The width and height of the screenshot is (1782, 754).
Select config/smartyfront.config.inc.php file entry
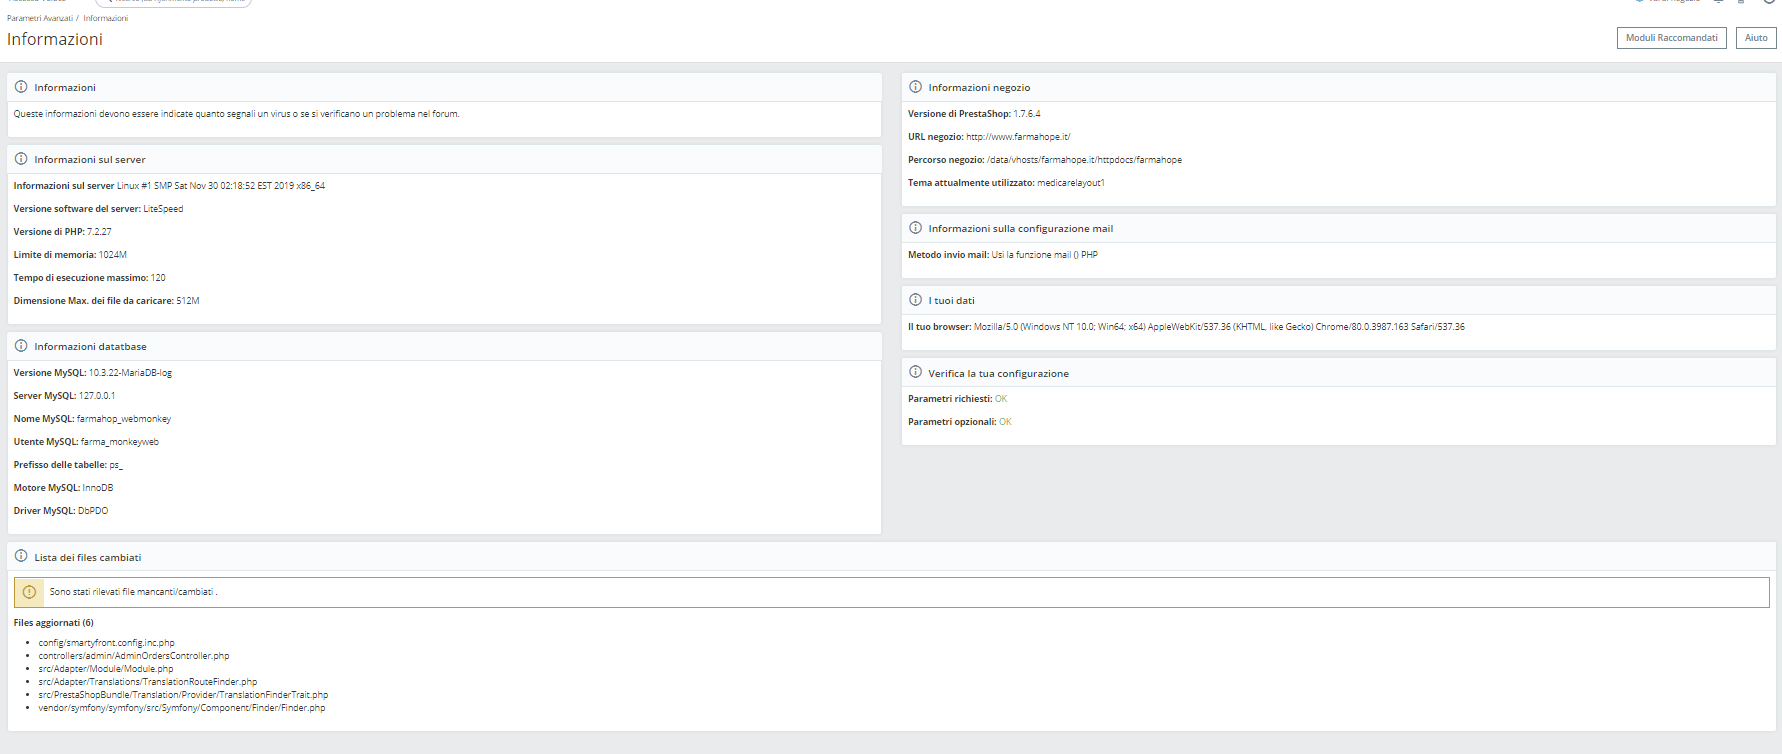pyautogui.click(x=107, y=643)
